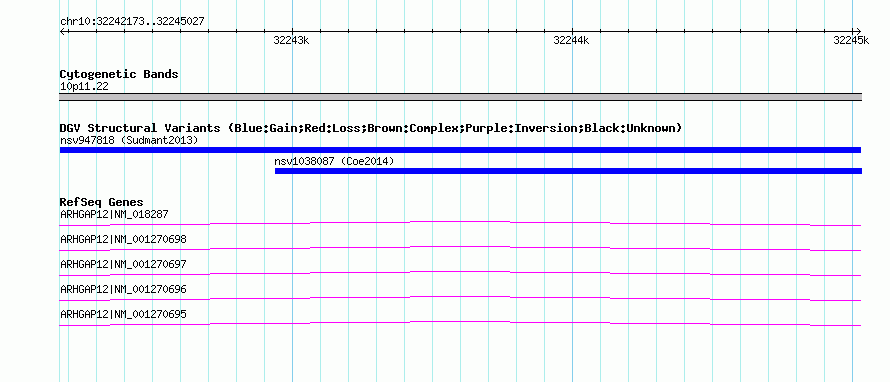890x382 pixels.
Task: Click the 10p11.22 cytogenetic band bar
Action: click(460, 97)
